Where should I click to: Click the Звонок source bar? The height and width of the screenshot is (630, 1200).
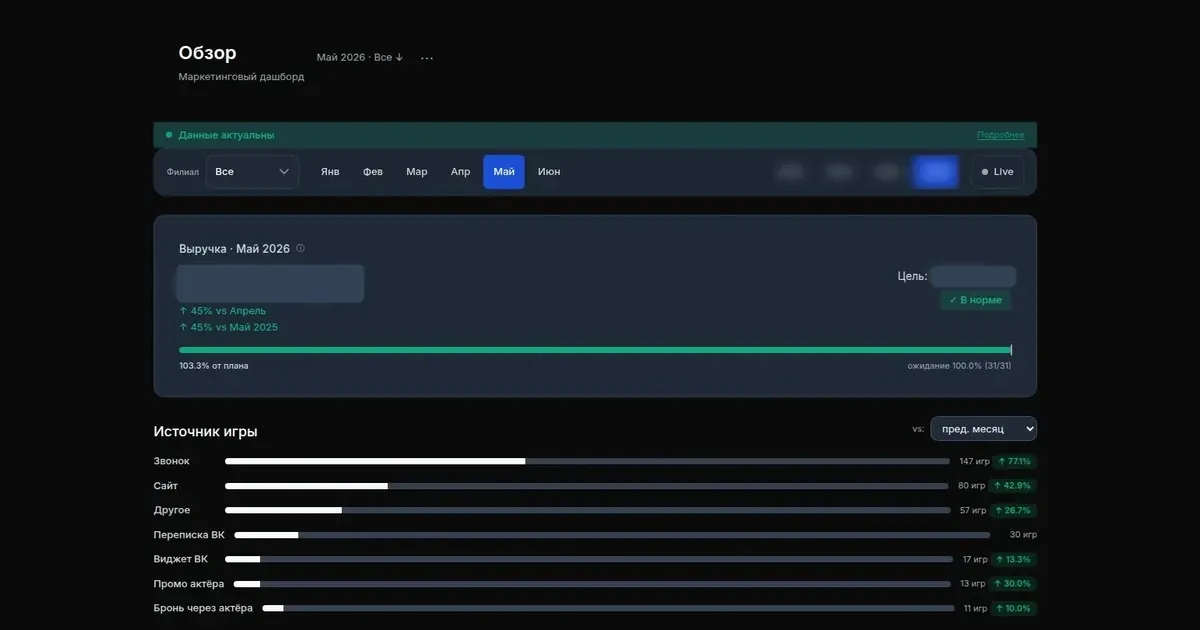[x=587, y=461]
